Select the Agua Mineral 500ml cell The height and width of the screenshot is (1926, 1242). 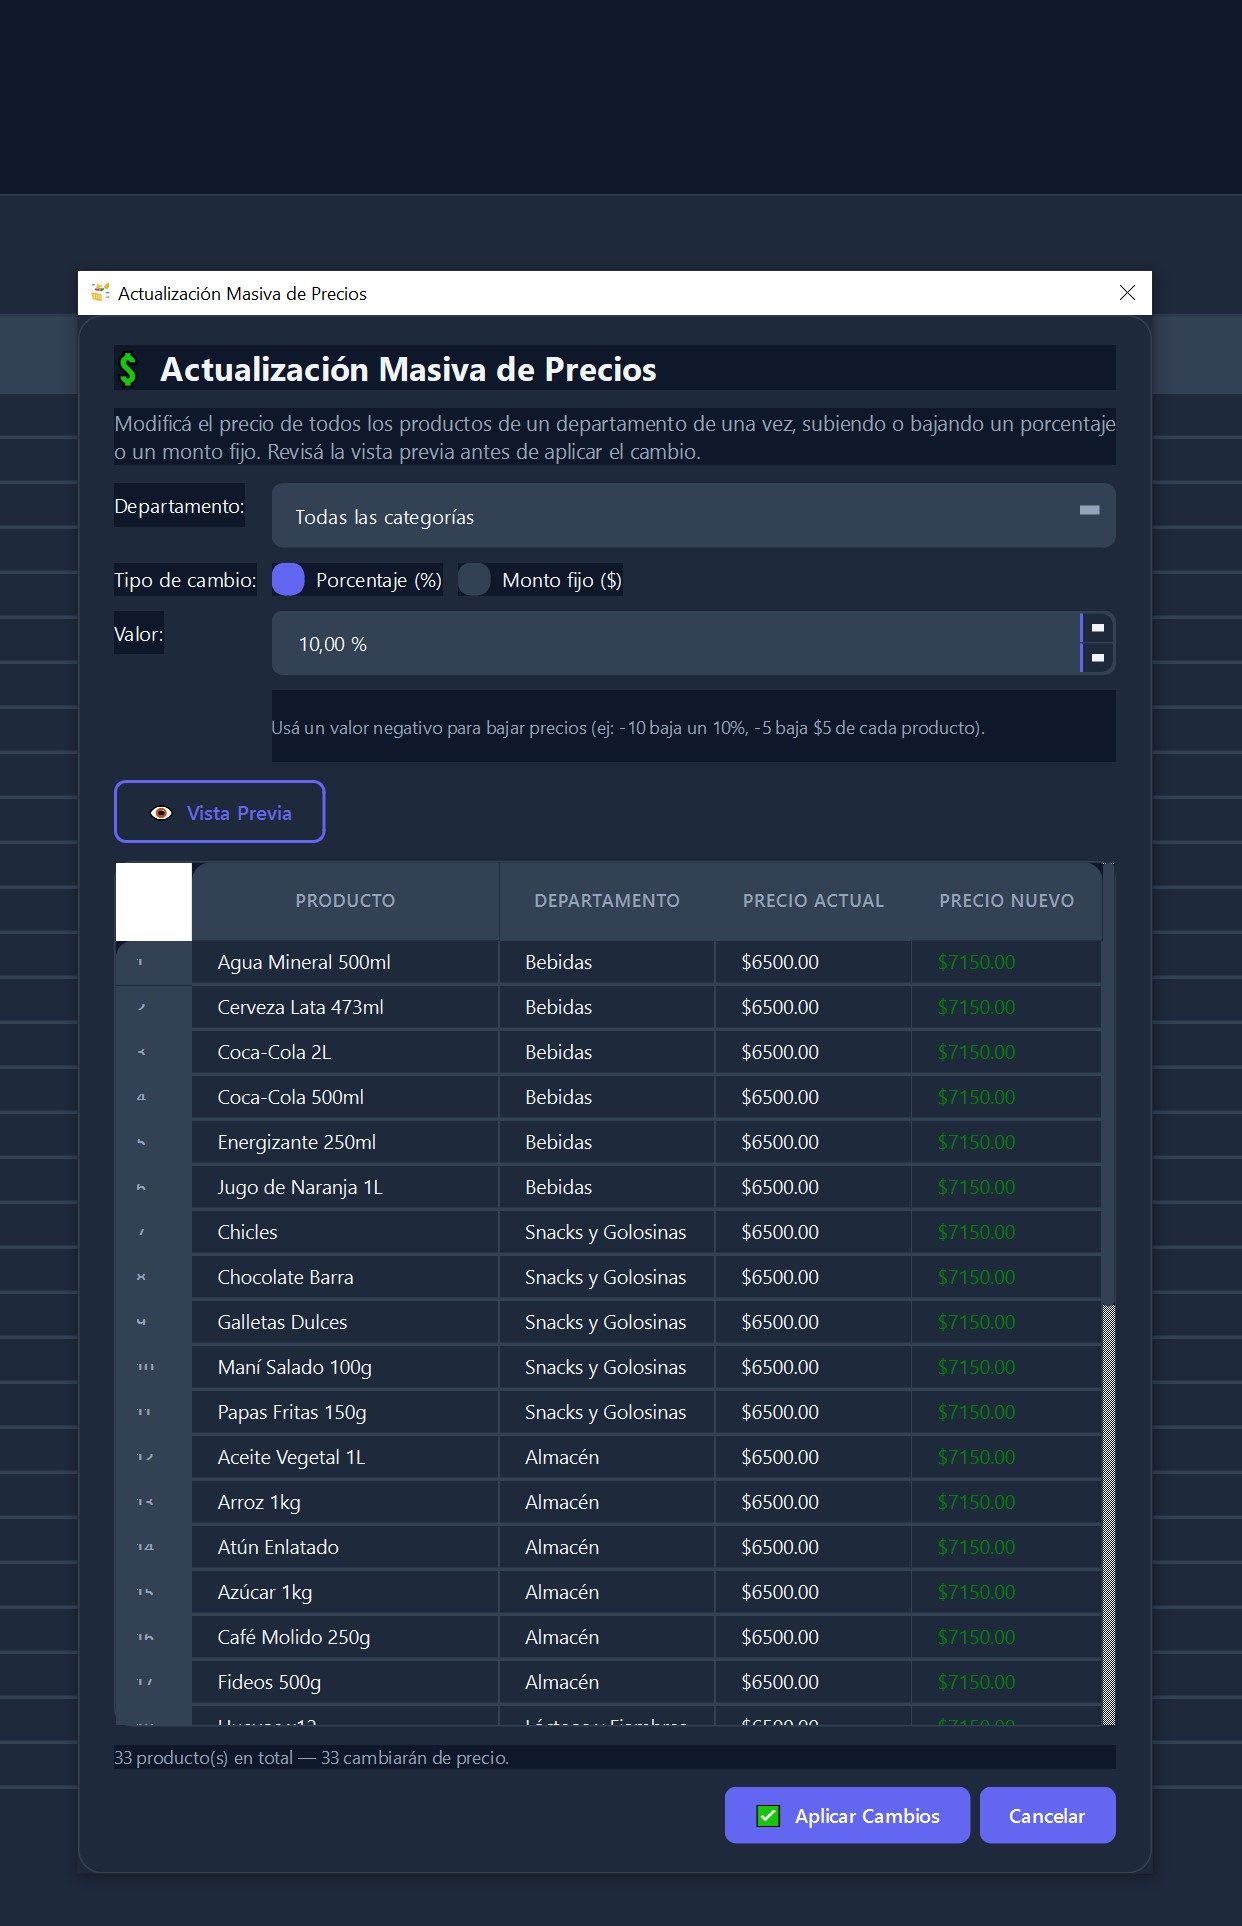point(345,962)
